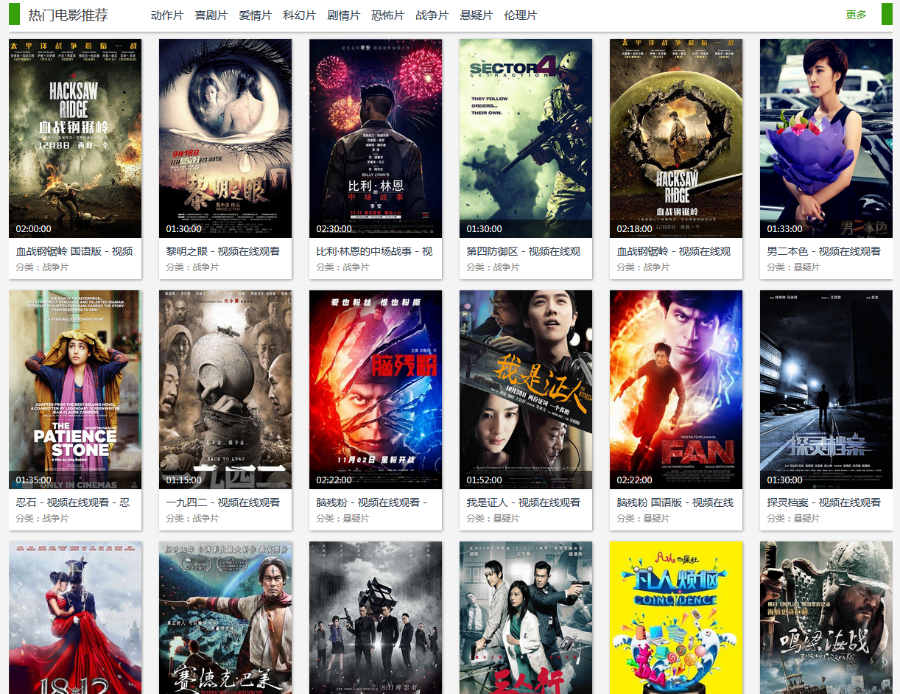The image size is (900, 694).
Task: Select the 恐怖片 category tab
Action: coord(388,15)
